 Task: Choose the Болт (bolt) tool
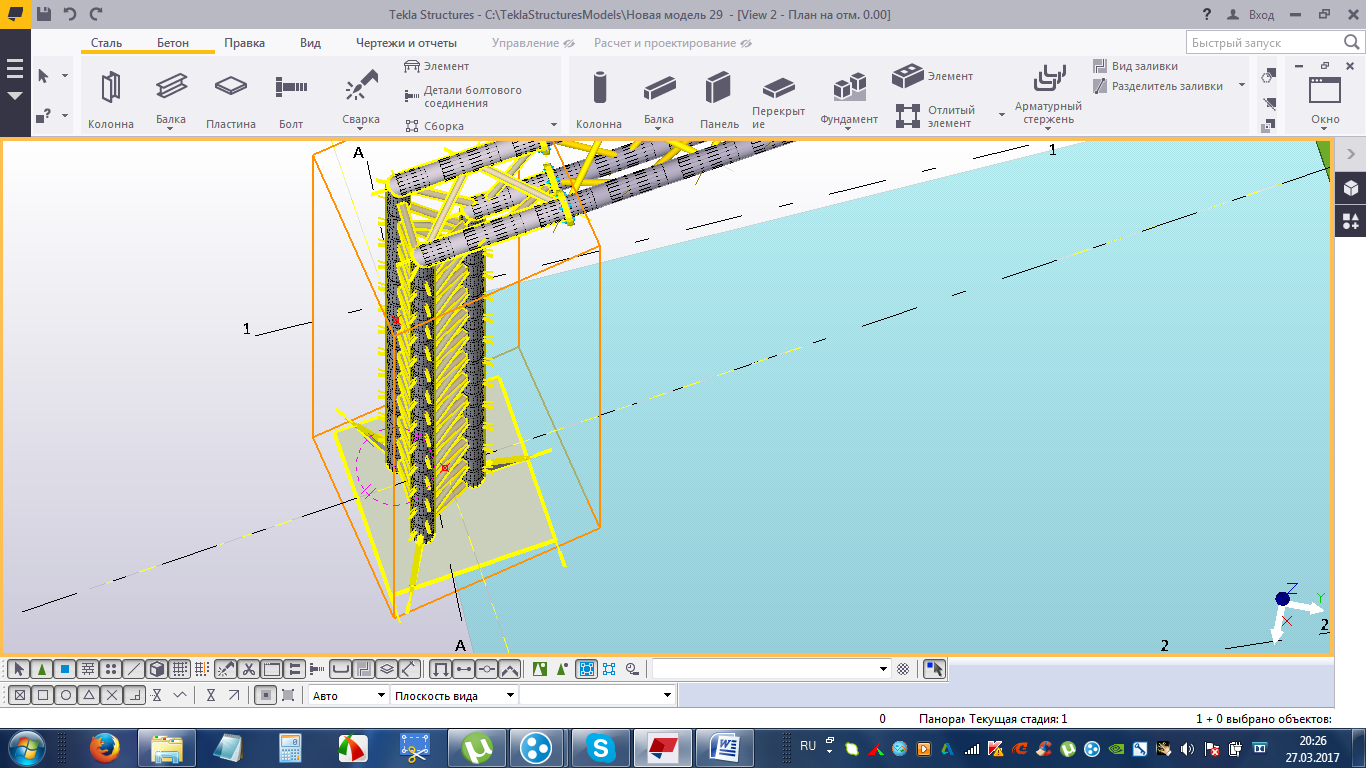pyautogui.click(x=291, y=87)
